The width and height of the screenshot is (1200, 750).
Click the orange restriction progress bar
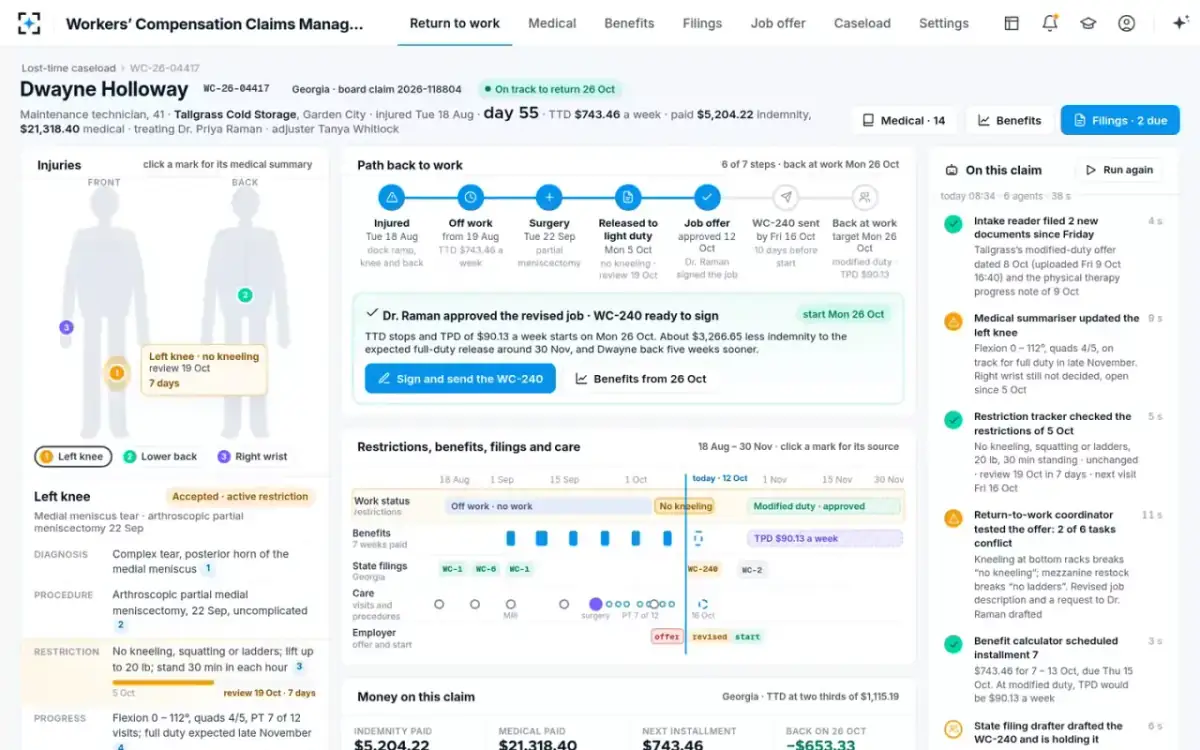pos(163,683)
